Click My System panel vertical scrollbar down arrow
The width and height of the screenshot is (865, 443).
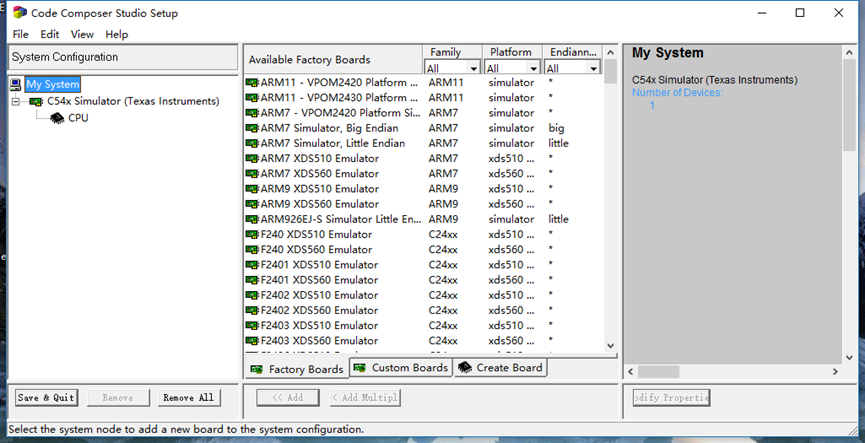point(850,357)
